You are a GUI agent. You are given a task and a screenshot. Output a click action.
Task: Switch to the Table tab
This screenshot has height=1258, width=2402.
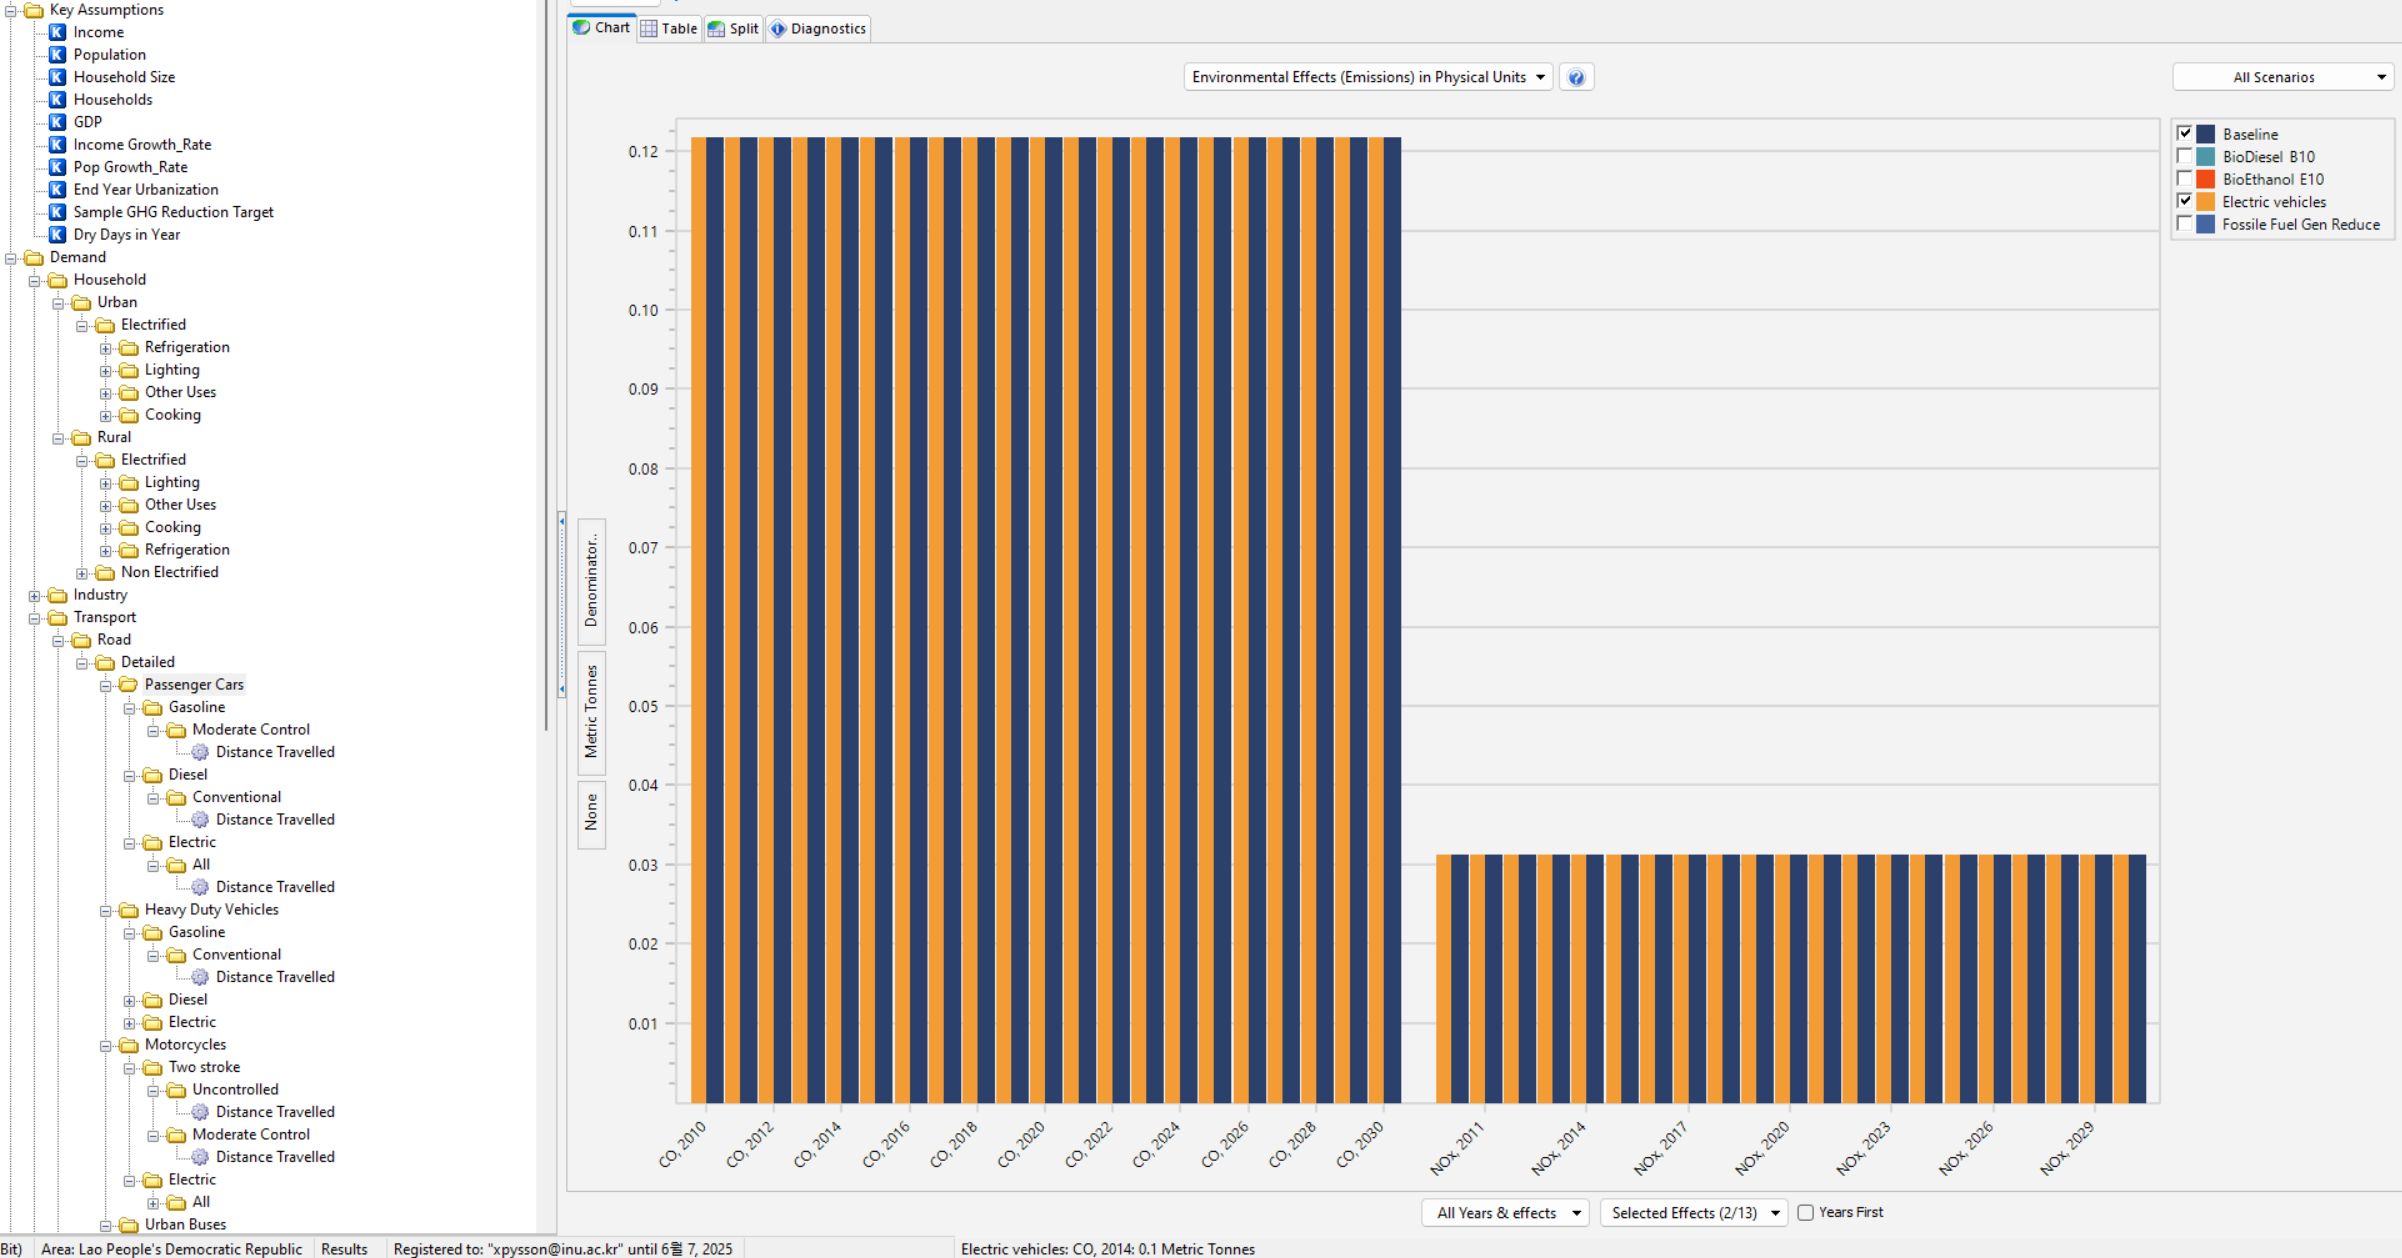(x=669, y=28)
